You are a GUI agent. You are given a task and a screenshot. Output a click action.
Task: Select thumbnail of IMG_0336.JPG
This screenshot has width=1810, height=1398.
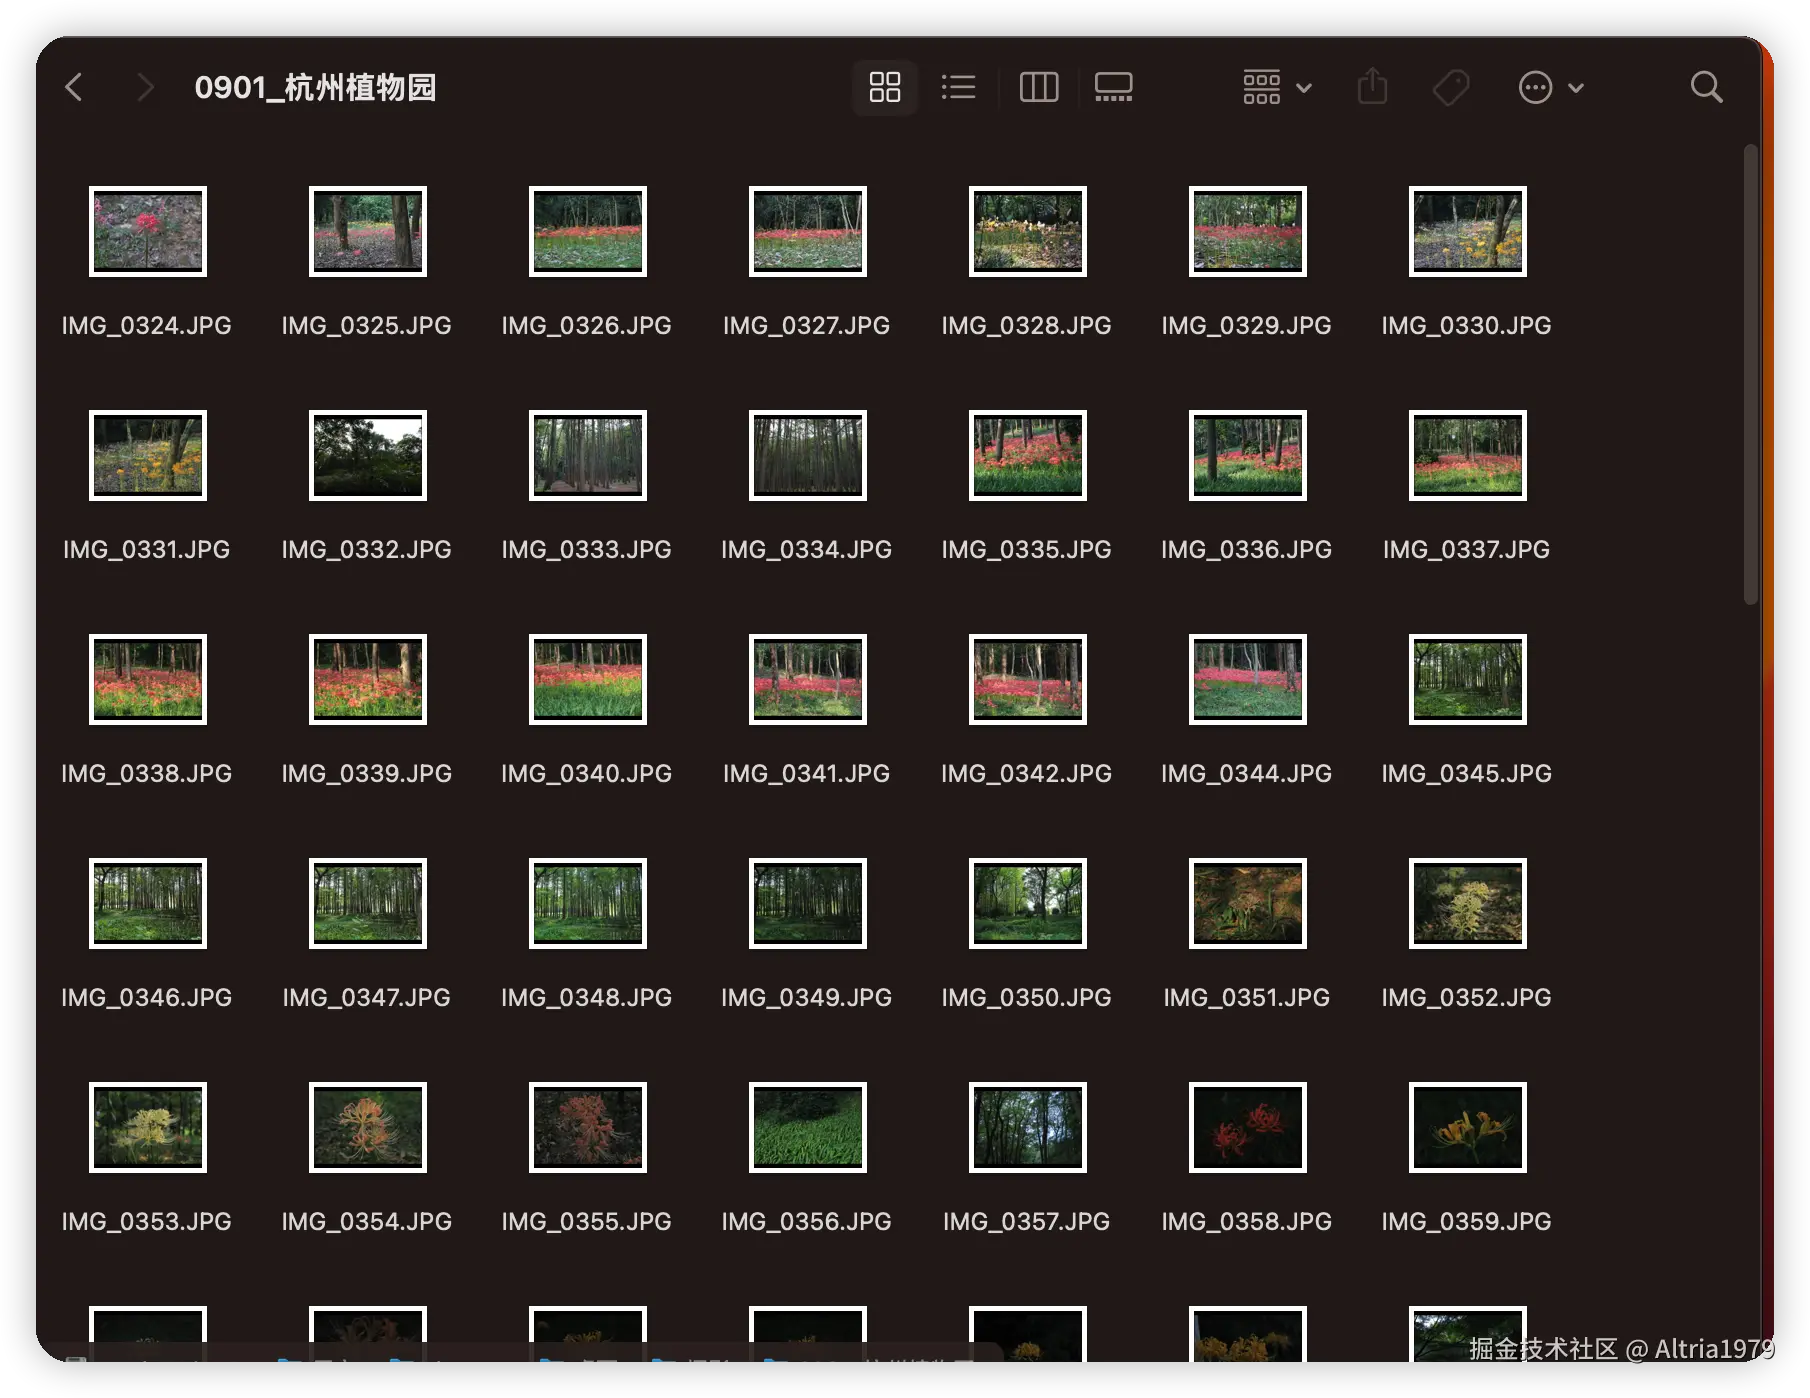[1248, 455]
